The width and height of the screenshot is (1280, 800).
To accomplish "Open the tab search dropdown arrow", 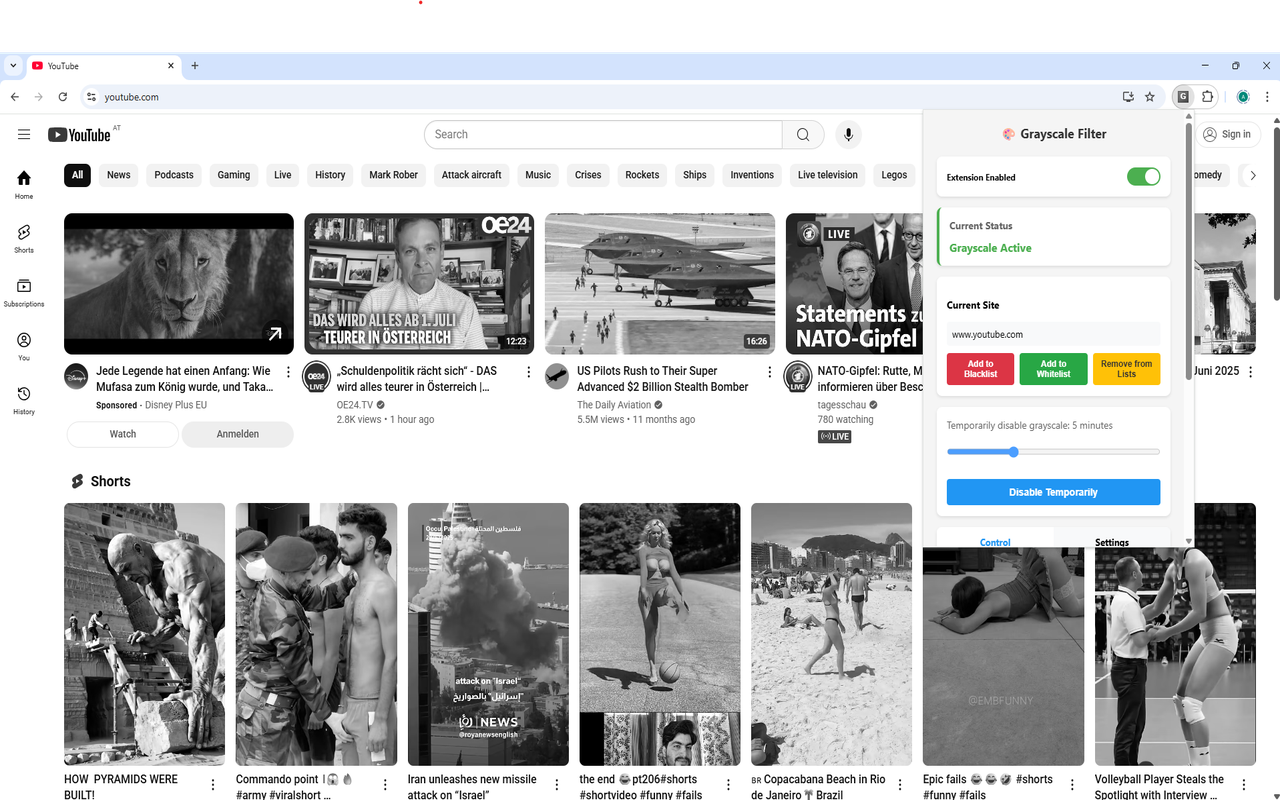I will (13, 66).
